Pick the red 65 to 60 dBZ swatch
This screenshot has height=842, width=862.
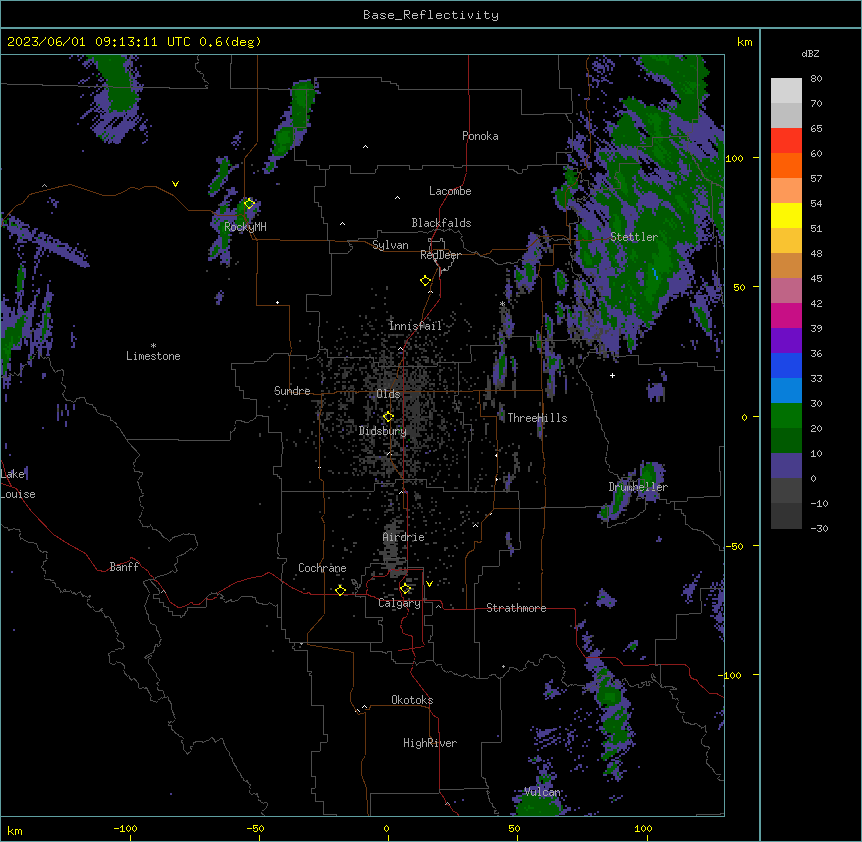tap(786, 141)
